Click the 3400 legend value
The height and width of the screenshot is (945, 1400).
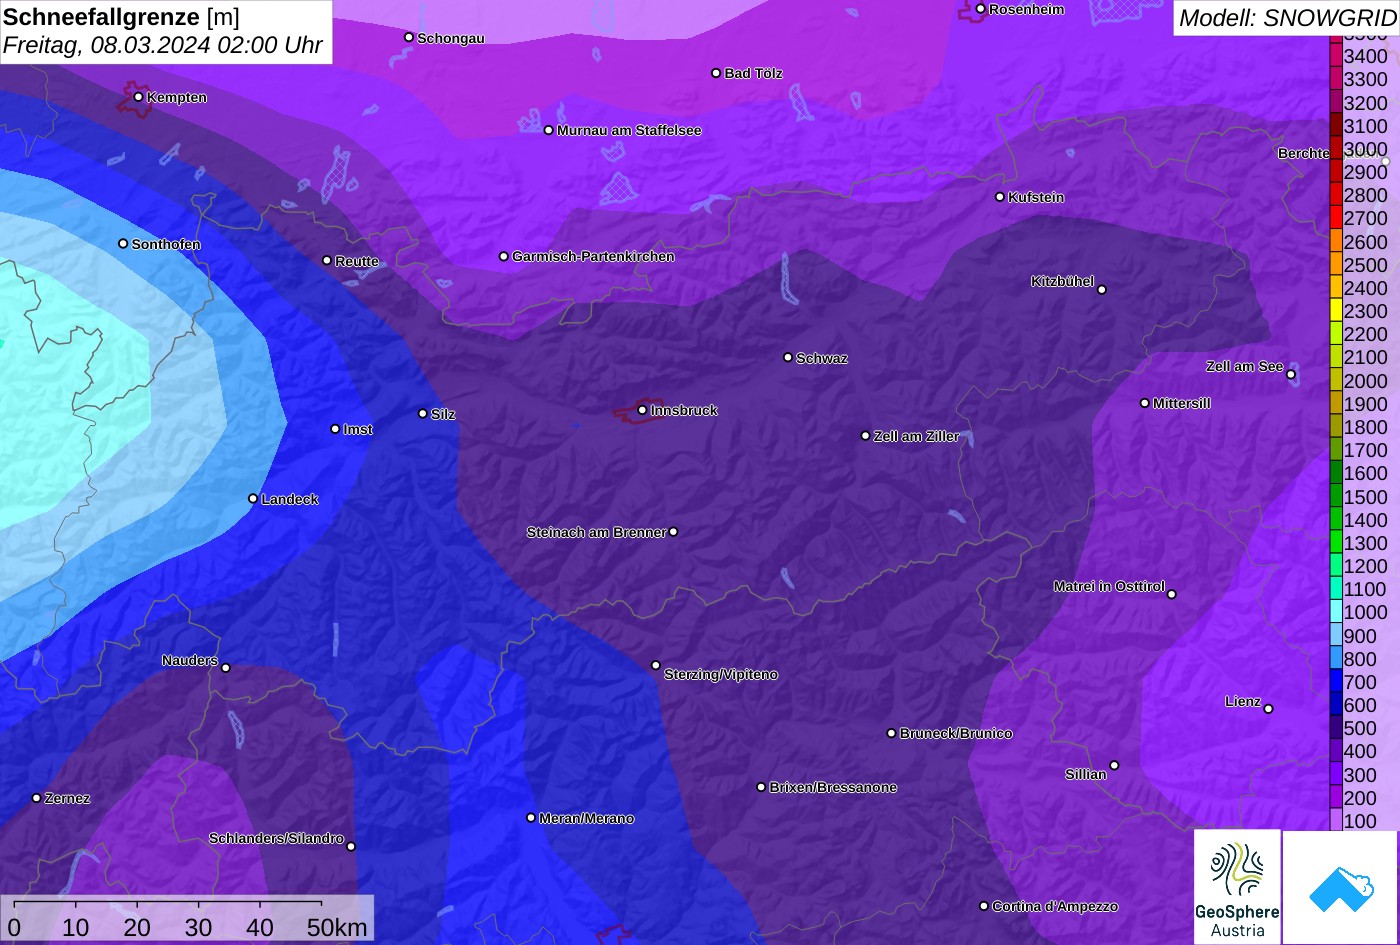[x=1366, y=56]
